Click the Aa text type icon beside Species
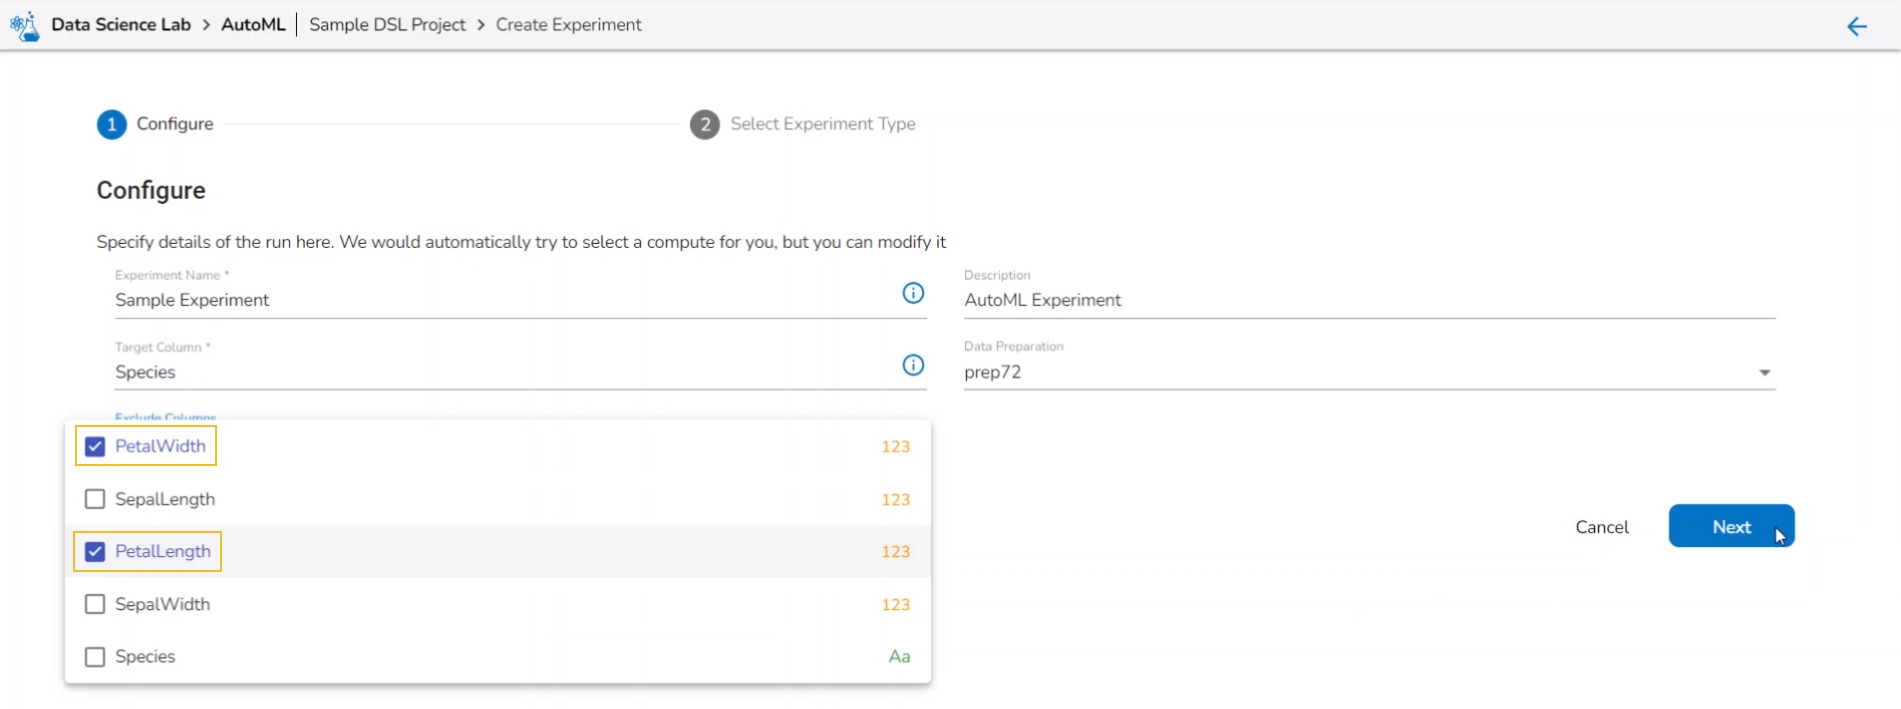This screenshot has height=709, width=1901. [x=899, y=657]
